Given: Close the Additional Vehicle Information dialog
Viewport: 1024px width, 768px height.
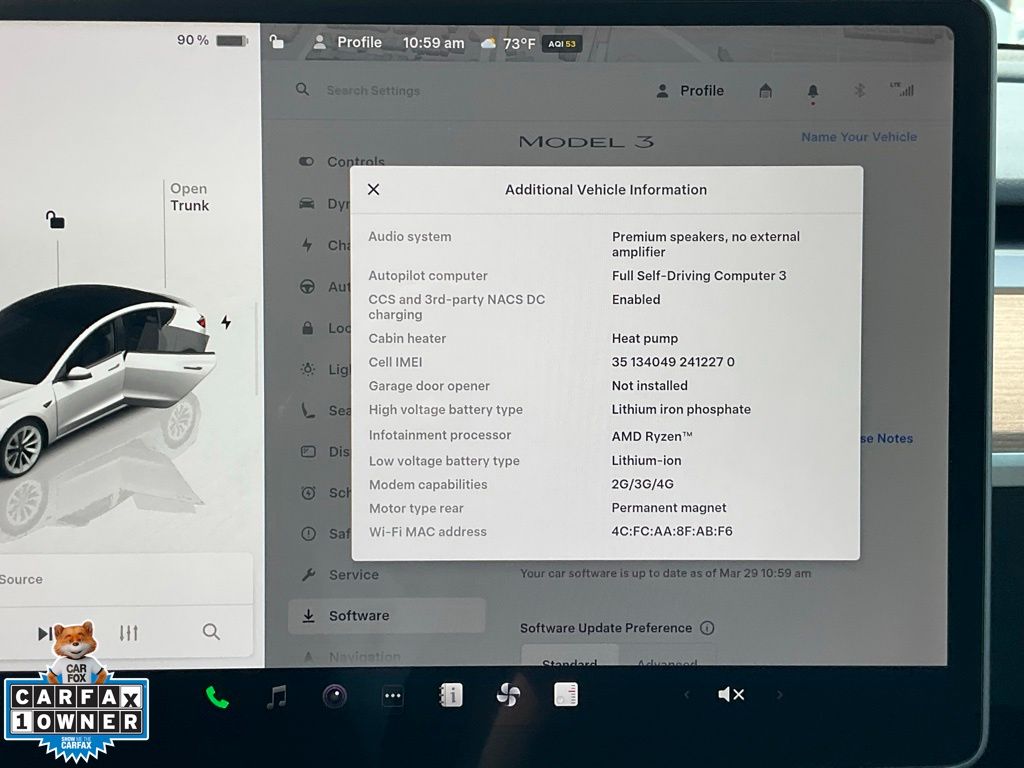Looking at the screenshot, I should point(373,190).
